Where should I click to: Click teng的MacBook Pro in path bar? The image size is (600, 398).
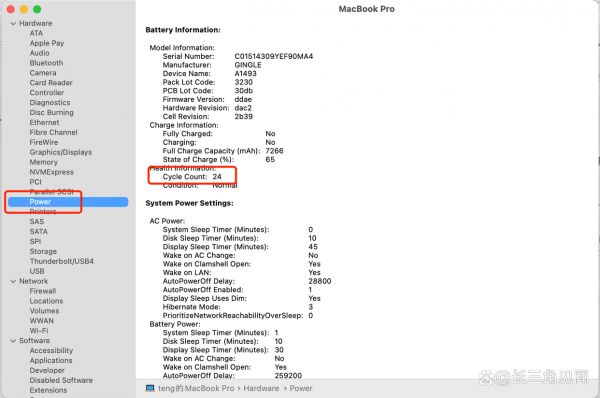pyautogui.click(x=196, y=388)
